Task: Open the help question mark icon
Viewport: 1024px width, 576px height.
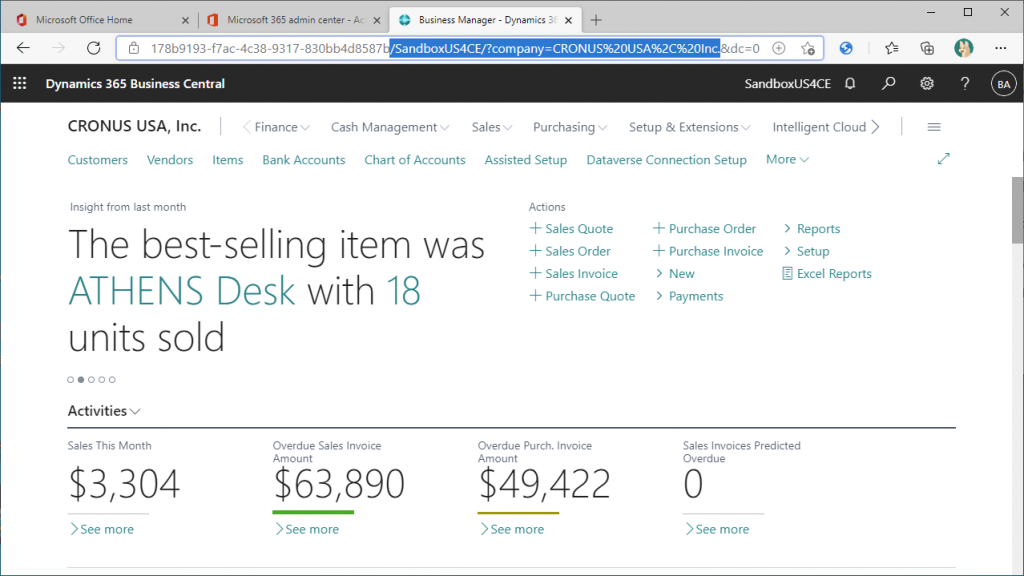Action: click(965, 84)
